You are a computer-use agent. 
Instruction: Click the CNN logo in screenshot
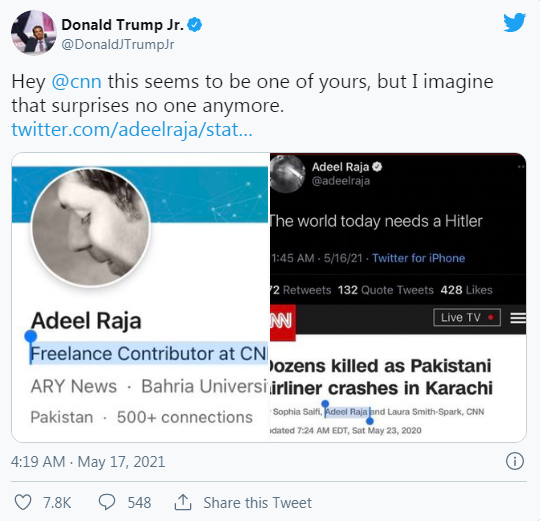click(282, 323)
